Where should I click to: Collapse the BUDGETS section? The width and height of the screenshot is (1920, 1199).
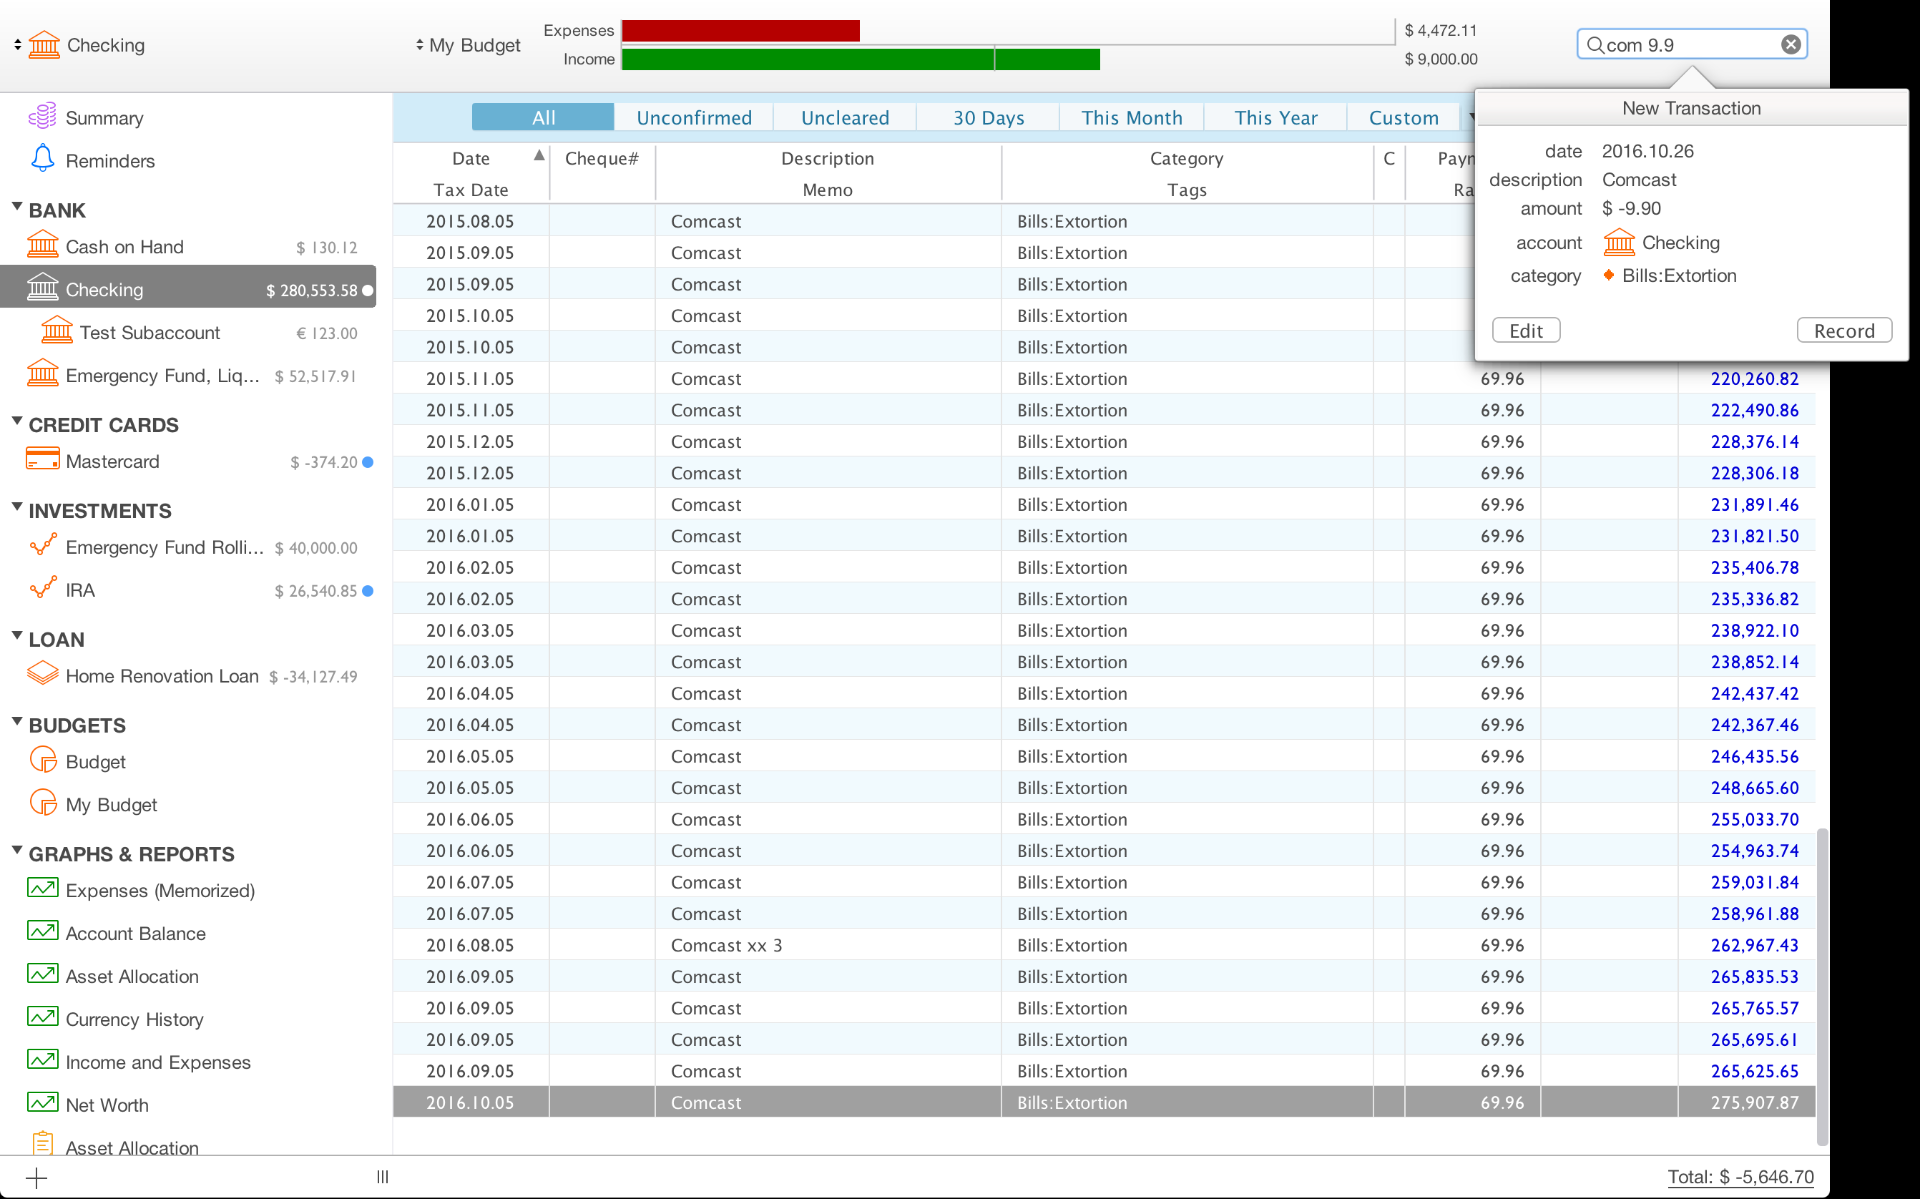click(17, 722)
